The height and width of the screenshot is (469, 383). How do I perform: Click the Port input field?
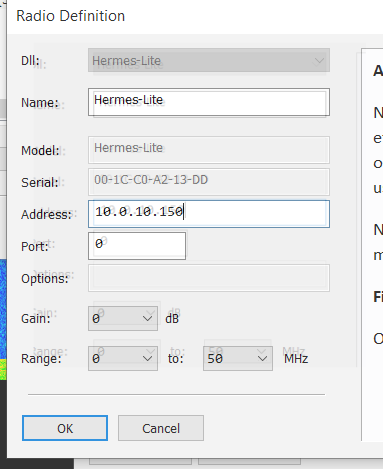pos(137,246)
